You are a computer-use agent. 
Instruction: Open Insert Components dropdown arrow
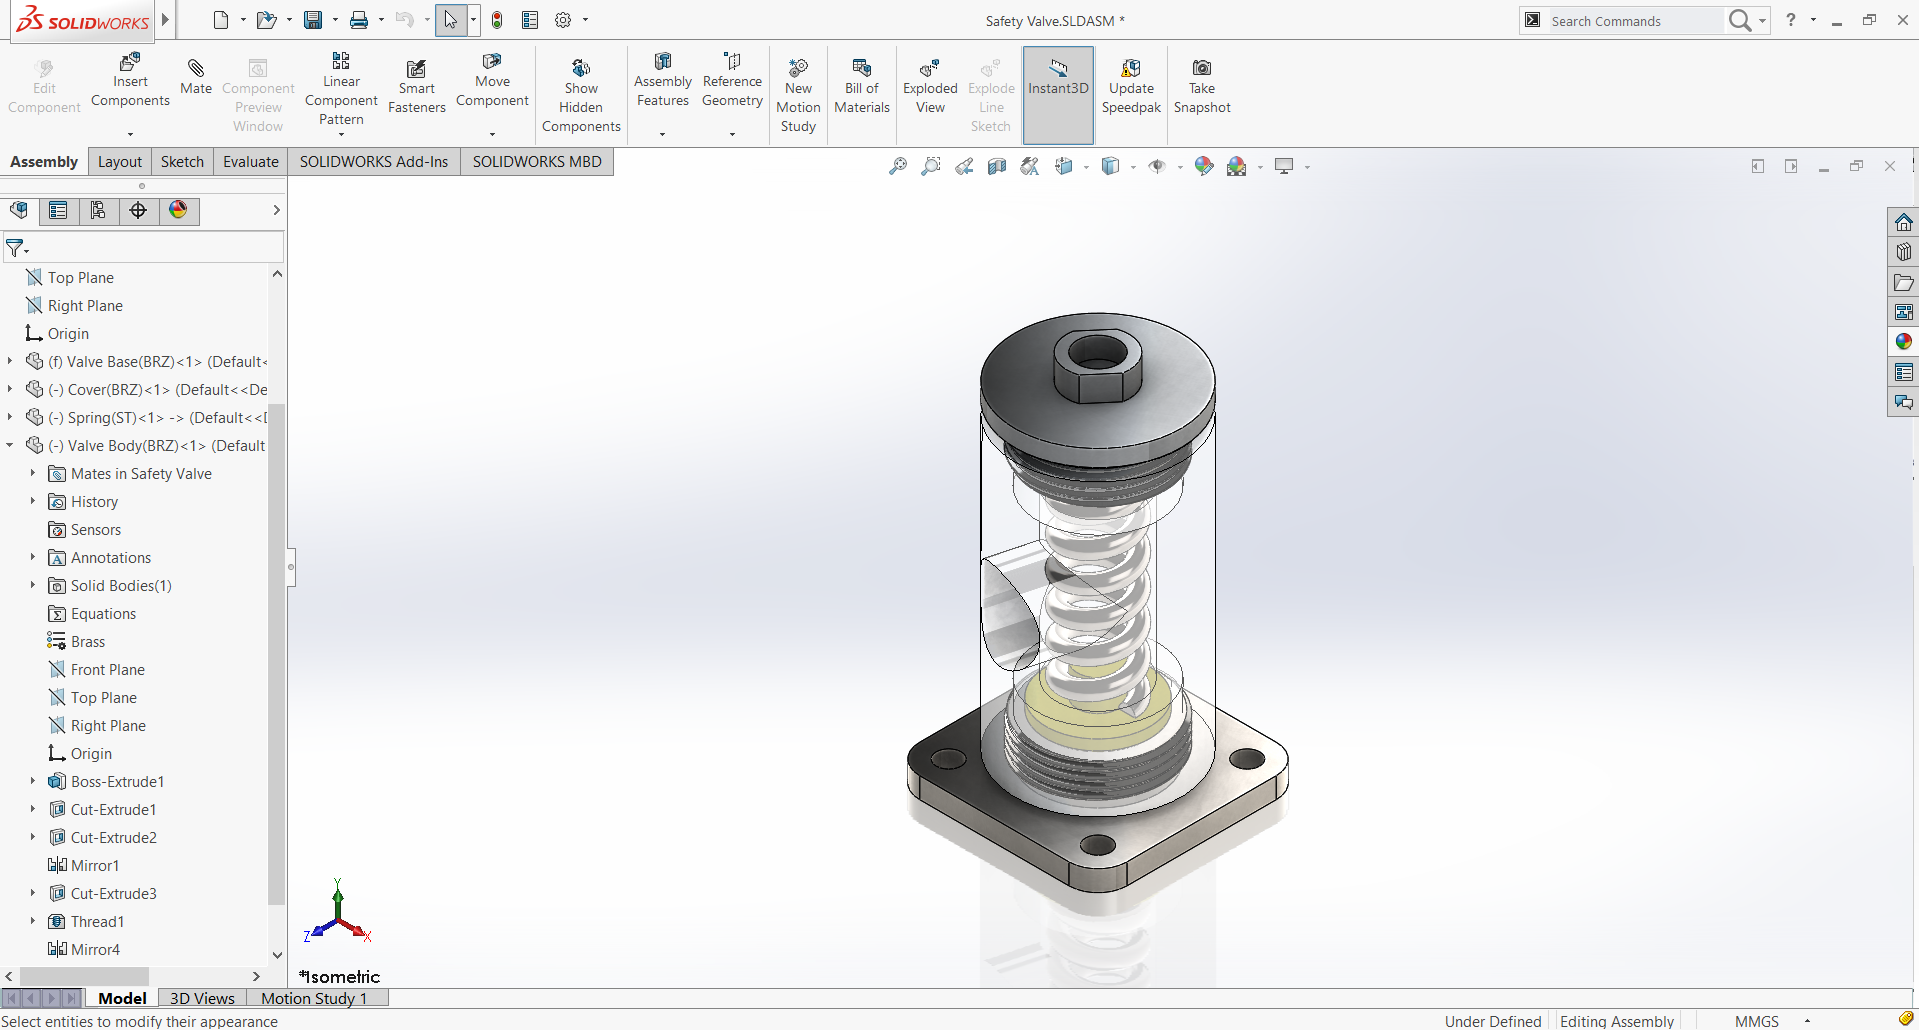(130, 134)
